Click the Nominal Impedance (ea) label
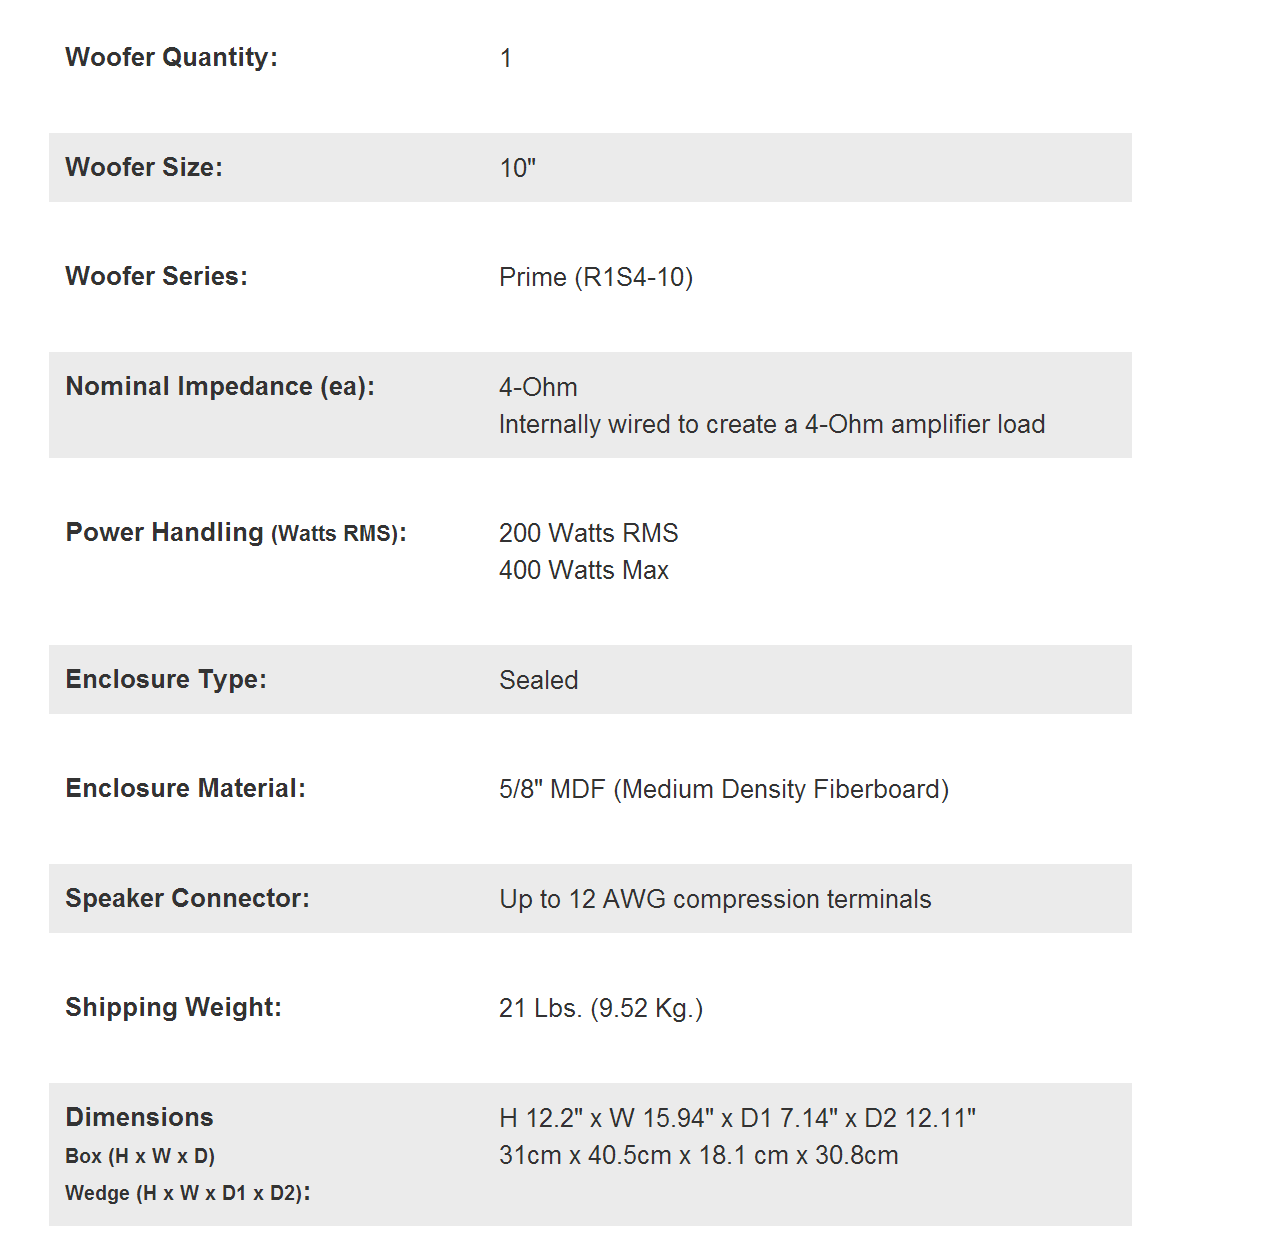Image resolution: width=1261 pixels, height=1259 pixels. click(220, 387)
